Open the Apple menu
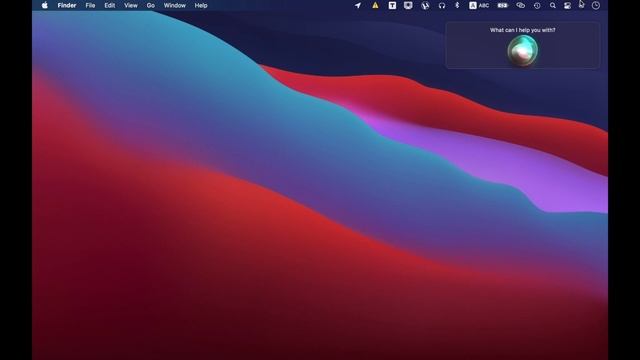 tap(45, 5)
